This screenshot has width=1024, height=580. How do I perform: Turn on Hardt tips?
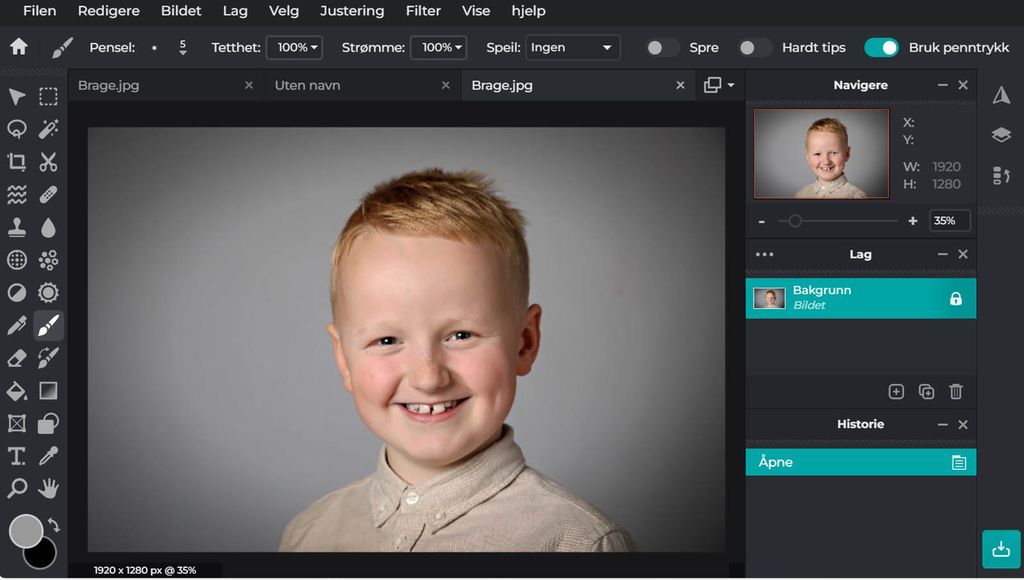755,47
